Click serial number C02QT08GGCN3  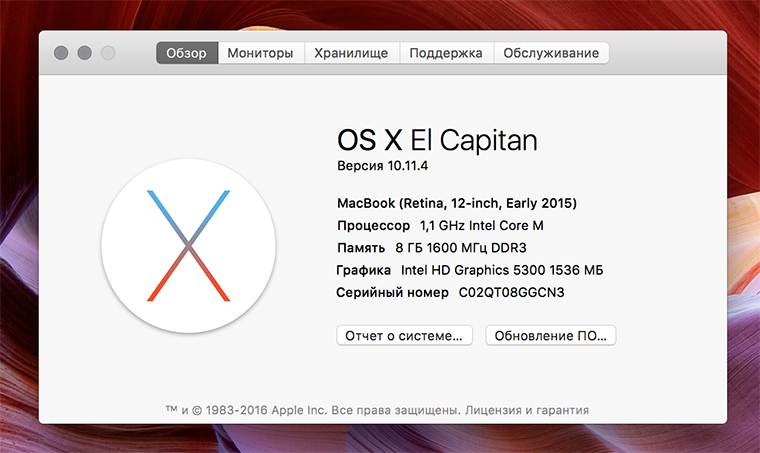pyautogui.click(x=511, y=292)
